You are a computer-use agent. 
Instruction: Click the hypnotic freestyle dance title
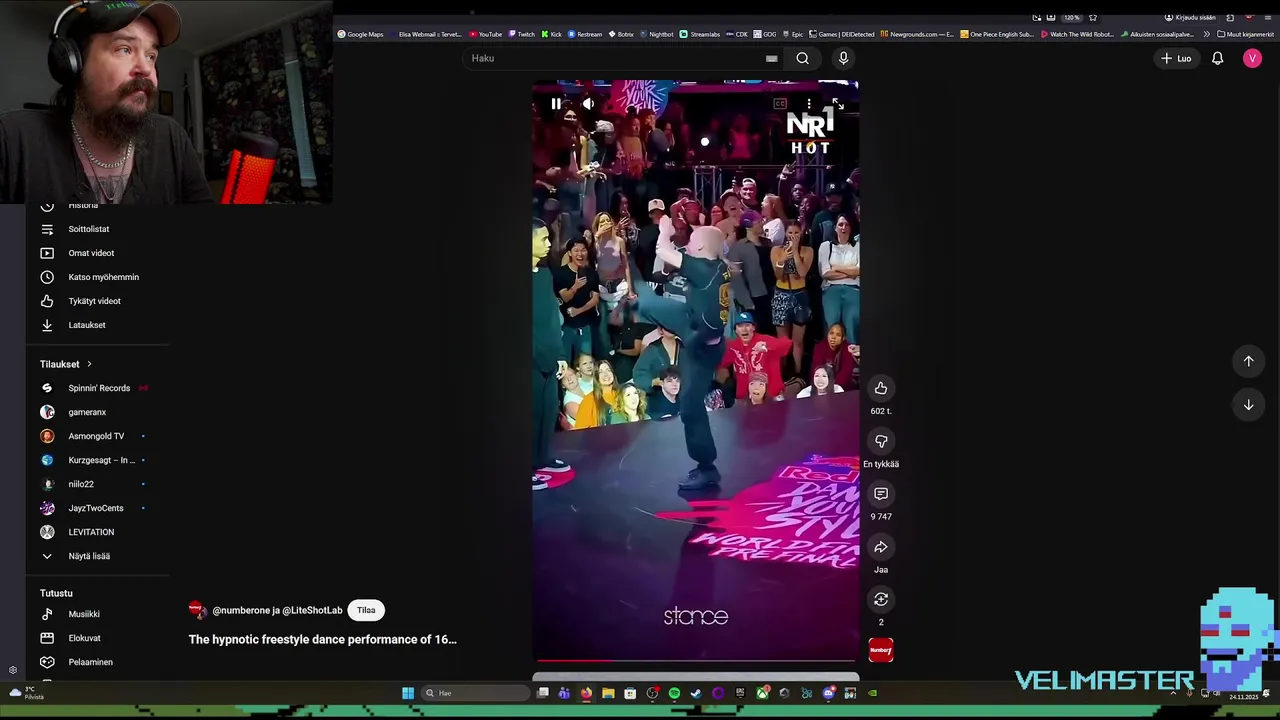point(322,640)
